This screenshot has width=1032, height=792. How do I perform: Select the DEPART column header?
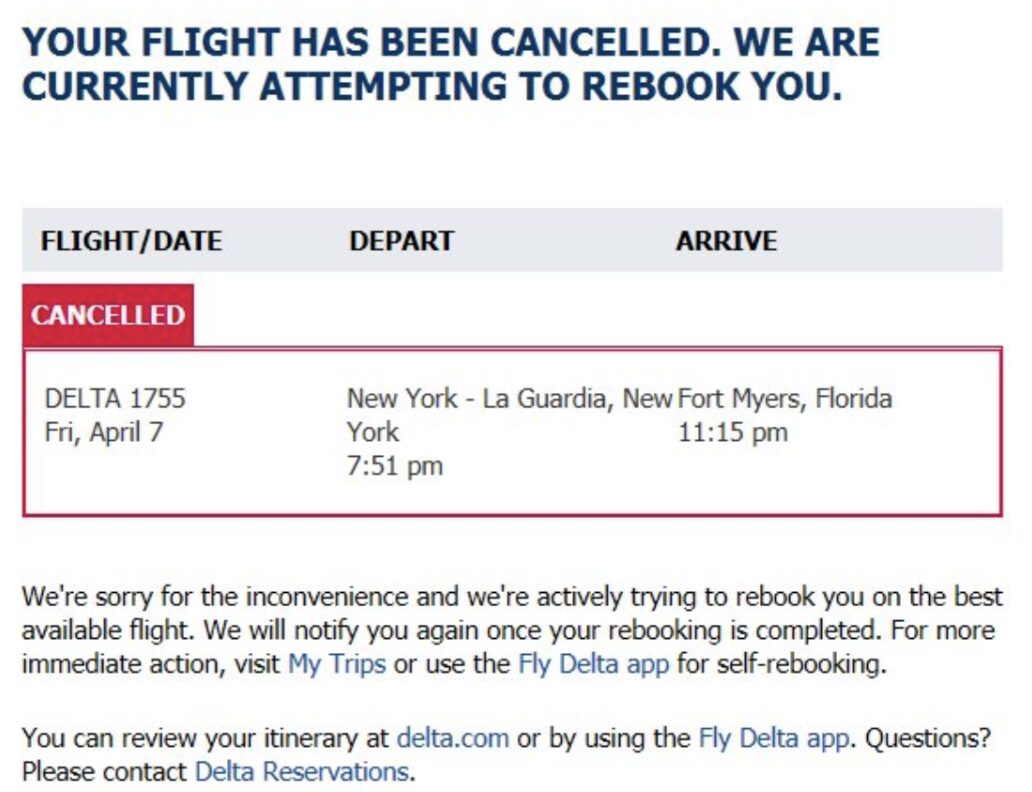pos(401,241)
